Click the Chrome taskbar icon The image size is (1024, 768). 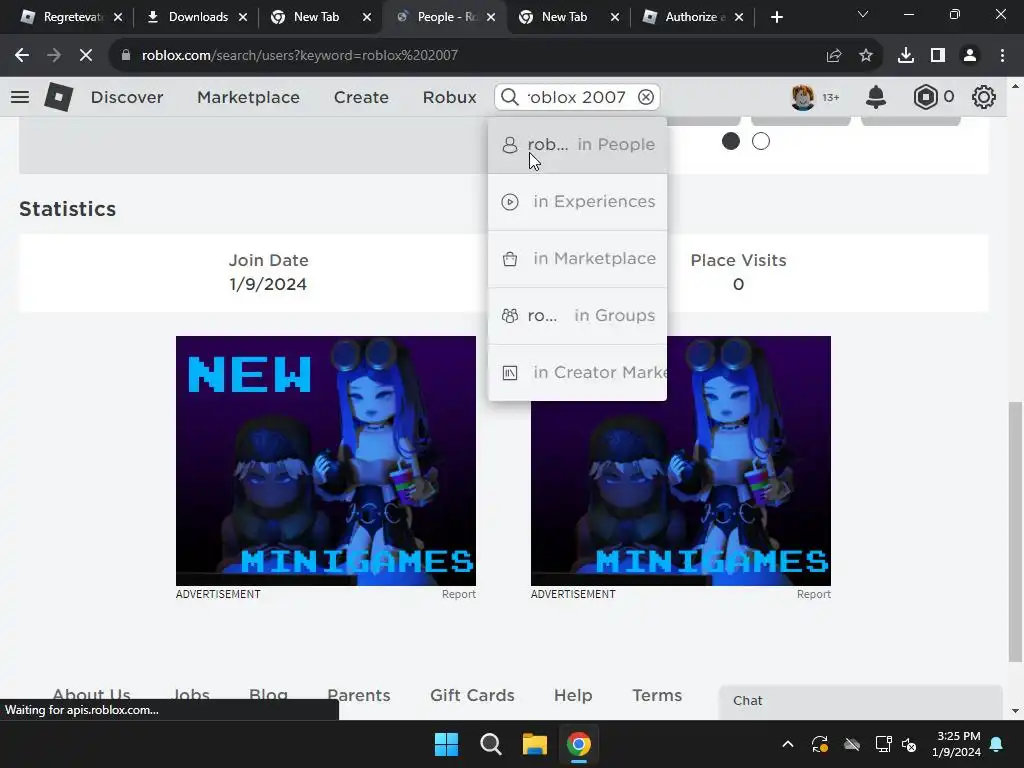(x=579, y=744)
